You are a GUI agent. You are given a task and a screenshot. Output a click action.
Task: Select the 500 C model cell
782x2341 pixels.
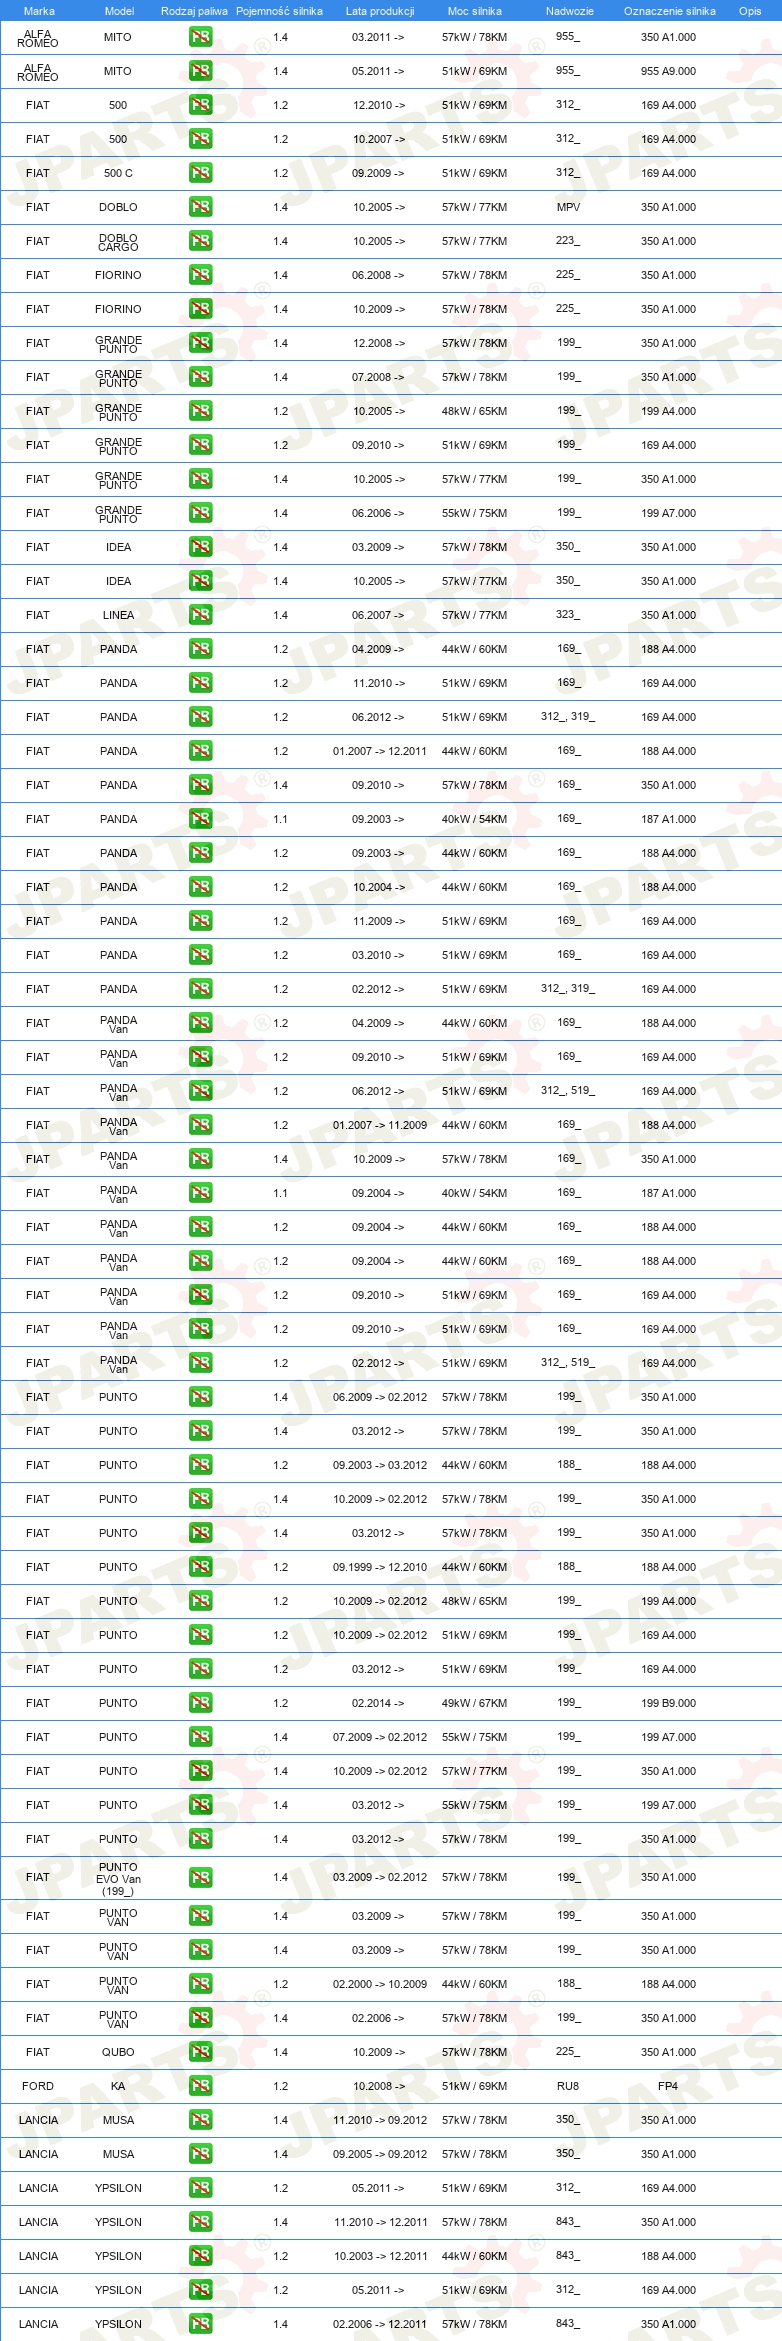click(x=118, y=173)
